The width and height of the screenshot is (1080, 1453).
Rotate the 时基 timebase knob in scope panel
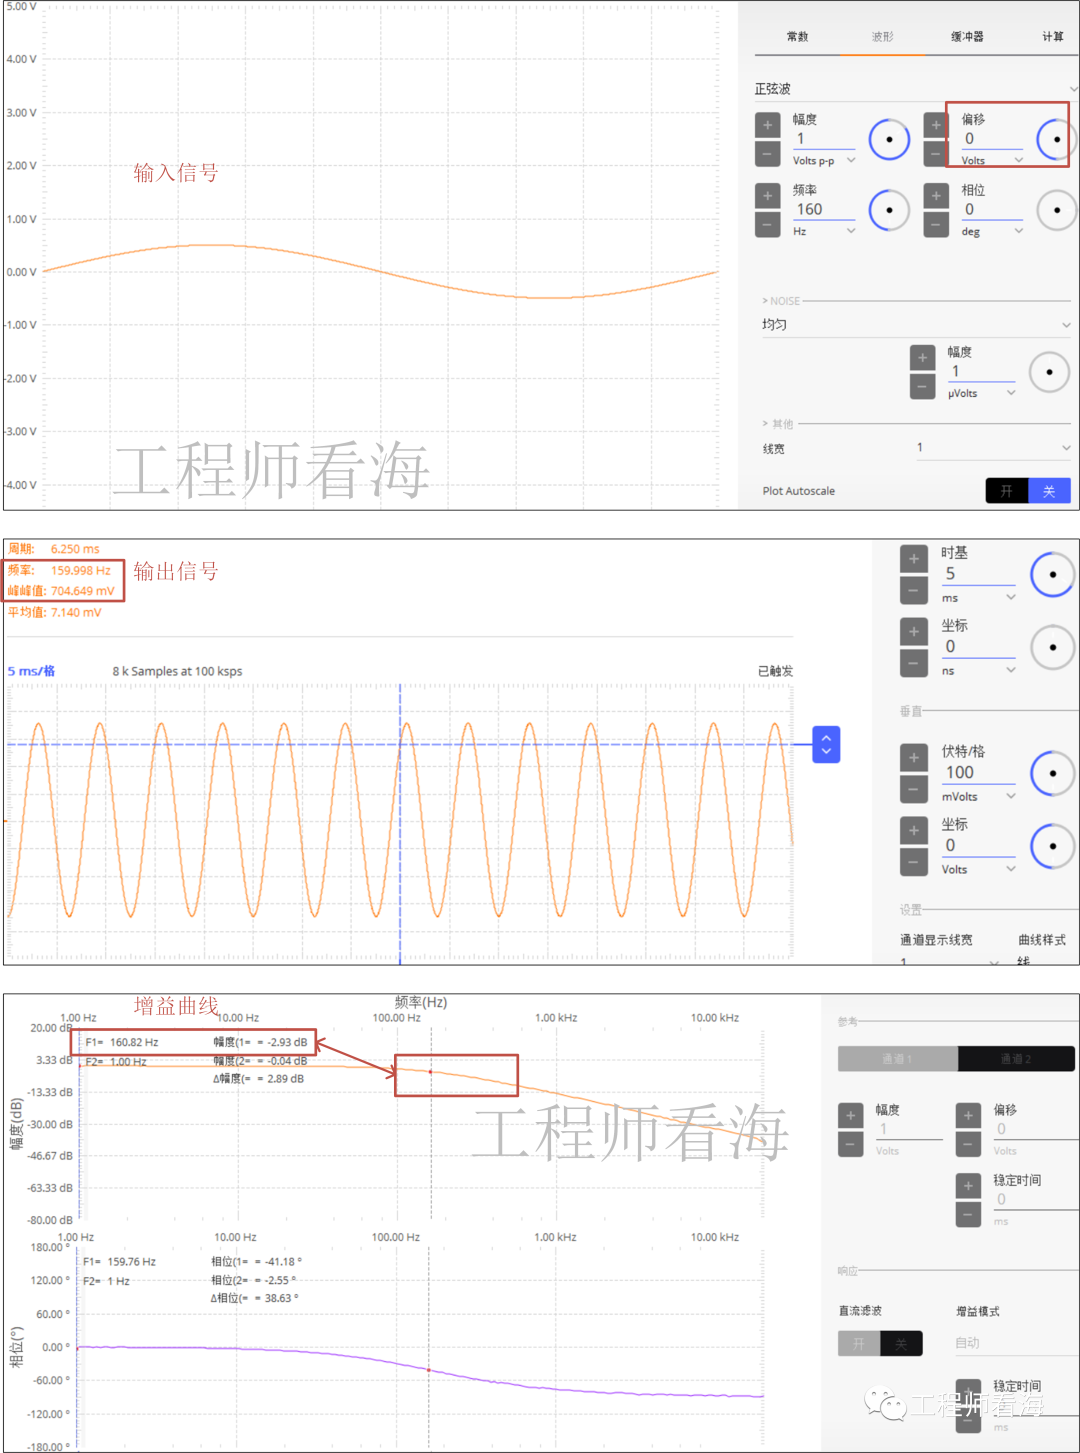pyautogui.click(x=1052, y=573)
